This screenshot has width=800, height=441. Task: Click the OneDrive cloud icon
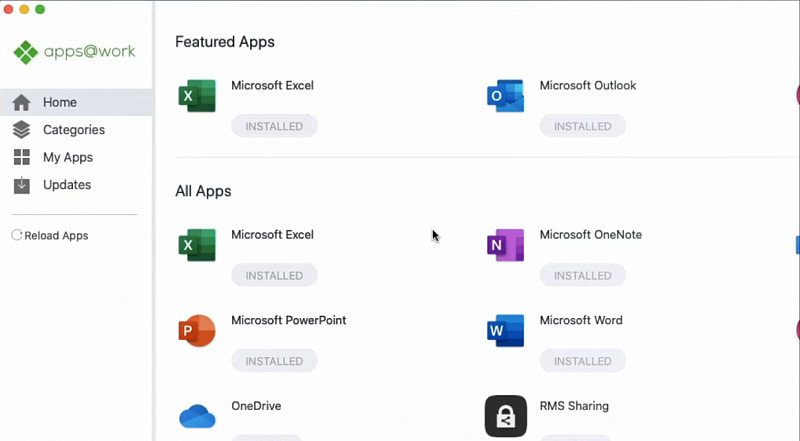[197, 416]
